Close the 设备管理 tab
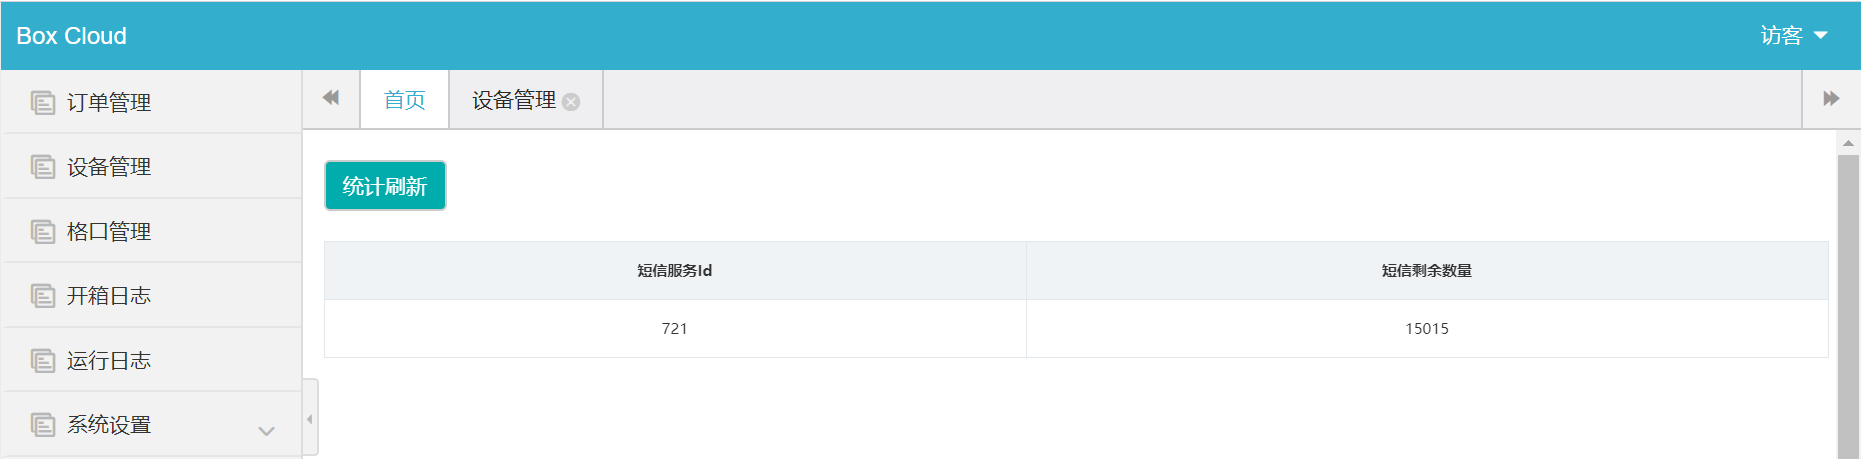Viewport: 1861px width, 459px height. click(571, 102)
